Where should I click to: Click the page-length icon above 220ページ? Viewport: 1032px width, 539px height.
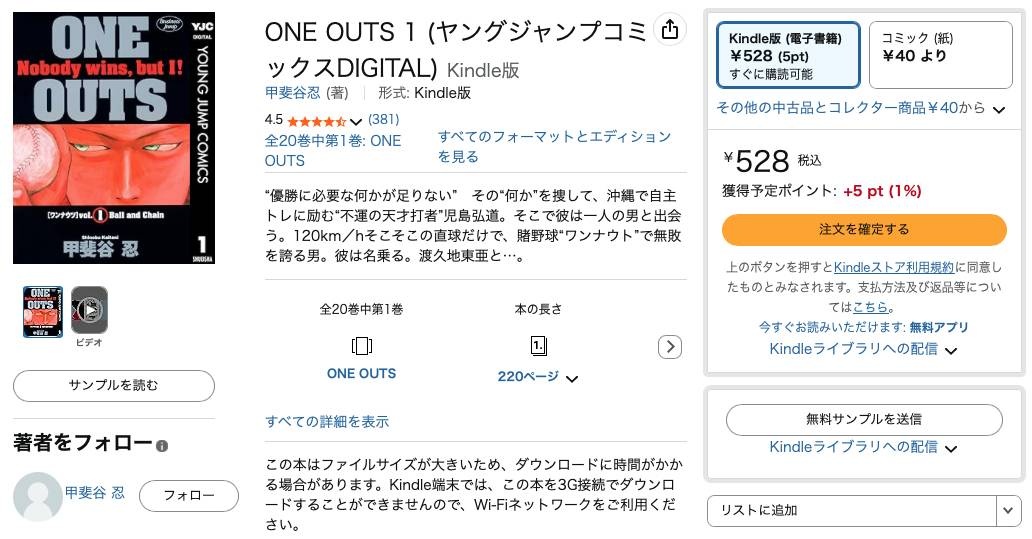[x=538, y=346]
